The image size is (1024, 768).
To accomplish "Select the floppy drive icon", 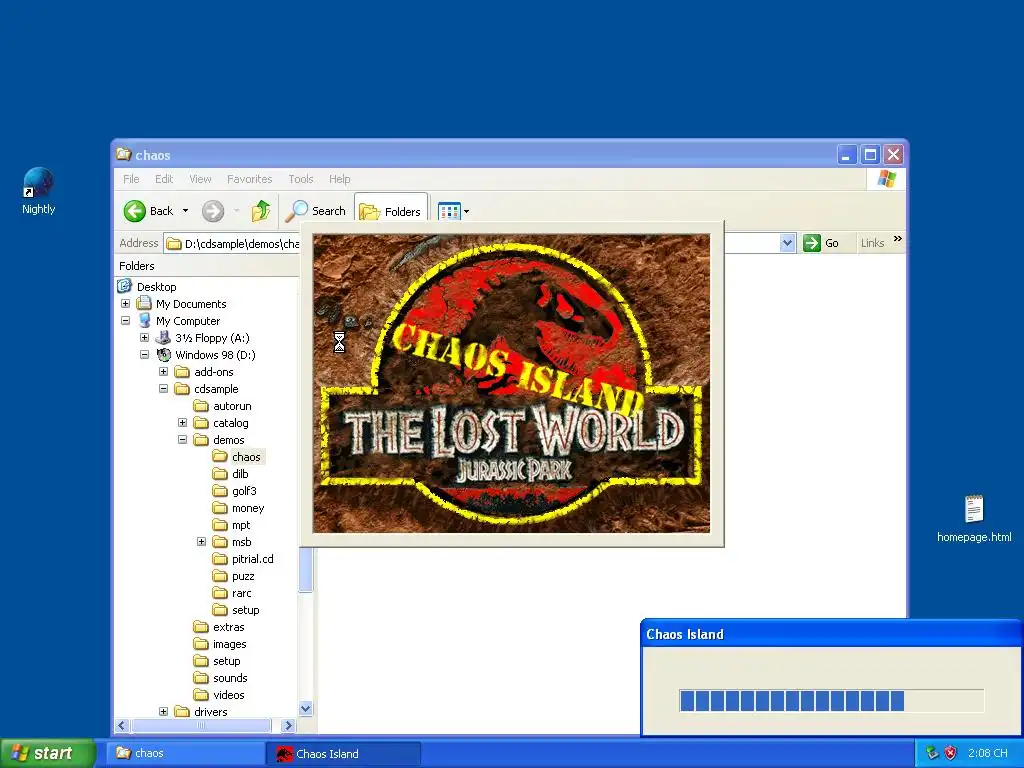I will coord(163,338).
